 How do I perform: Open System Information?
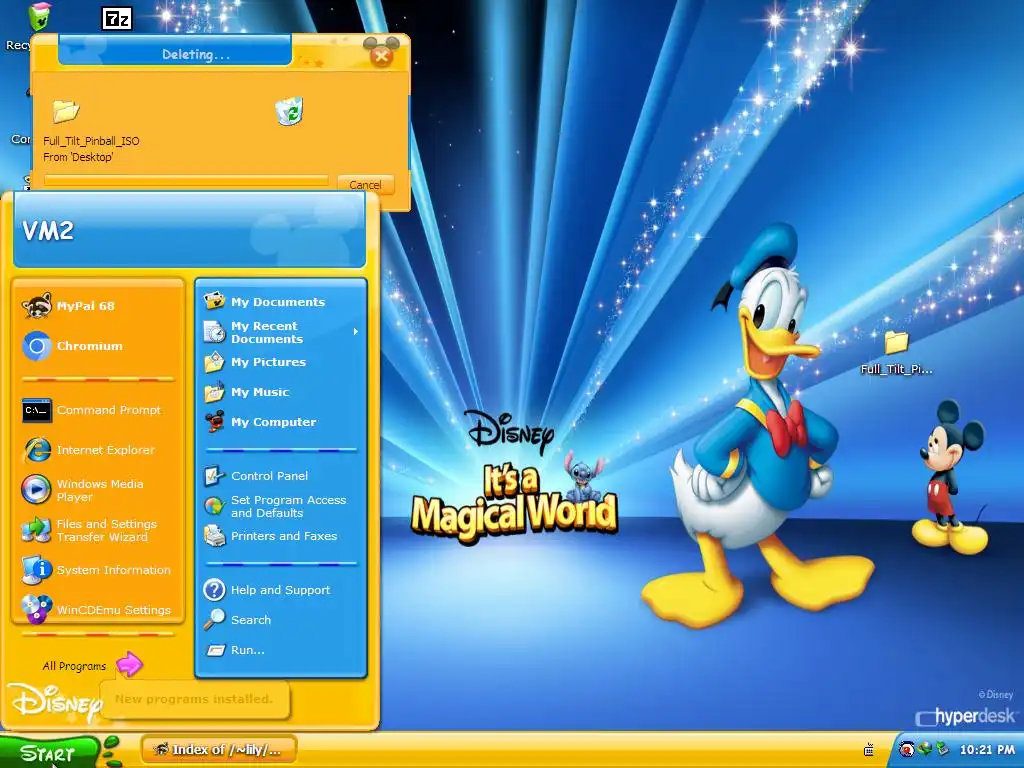pyautogui.click(x=98, y=570)
